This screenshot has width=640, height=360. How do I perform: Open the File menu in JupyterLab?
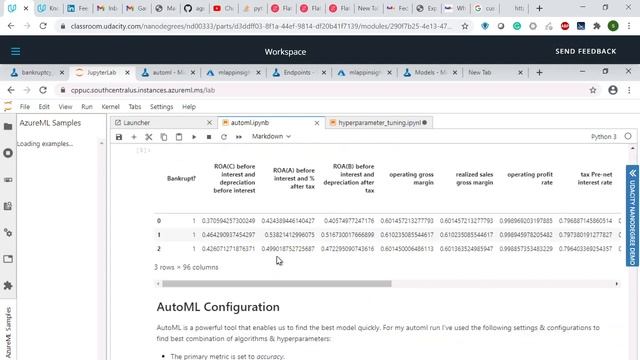[x=24, y=107]
